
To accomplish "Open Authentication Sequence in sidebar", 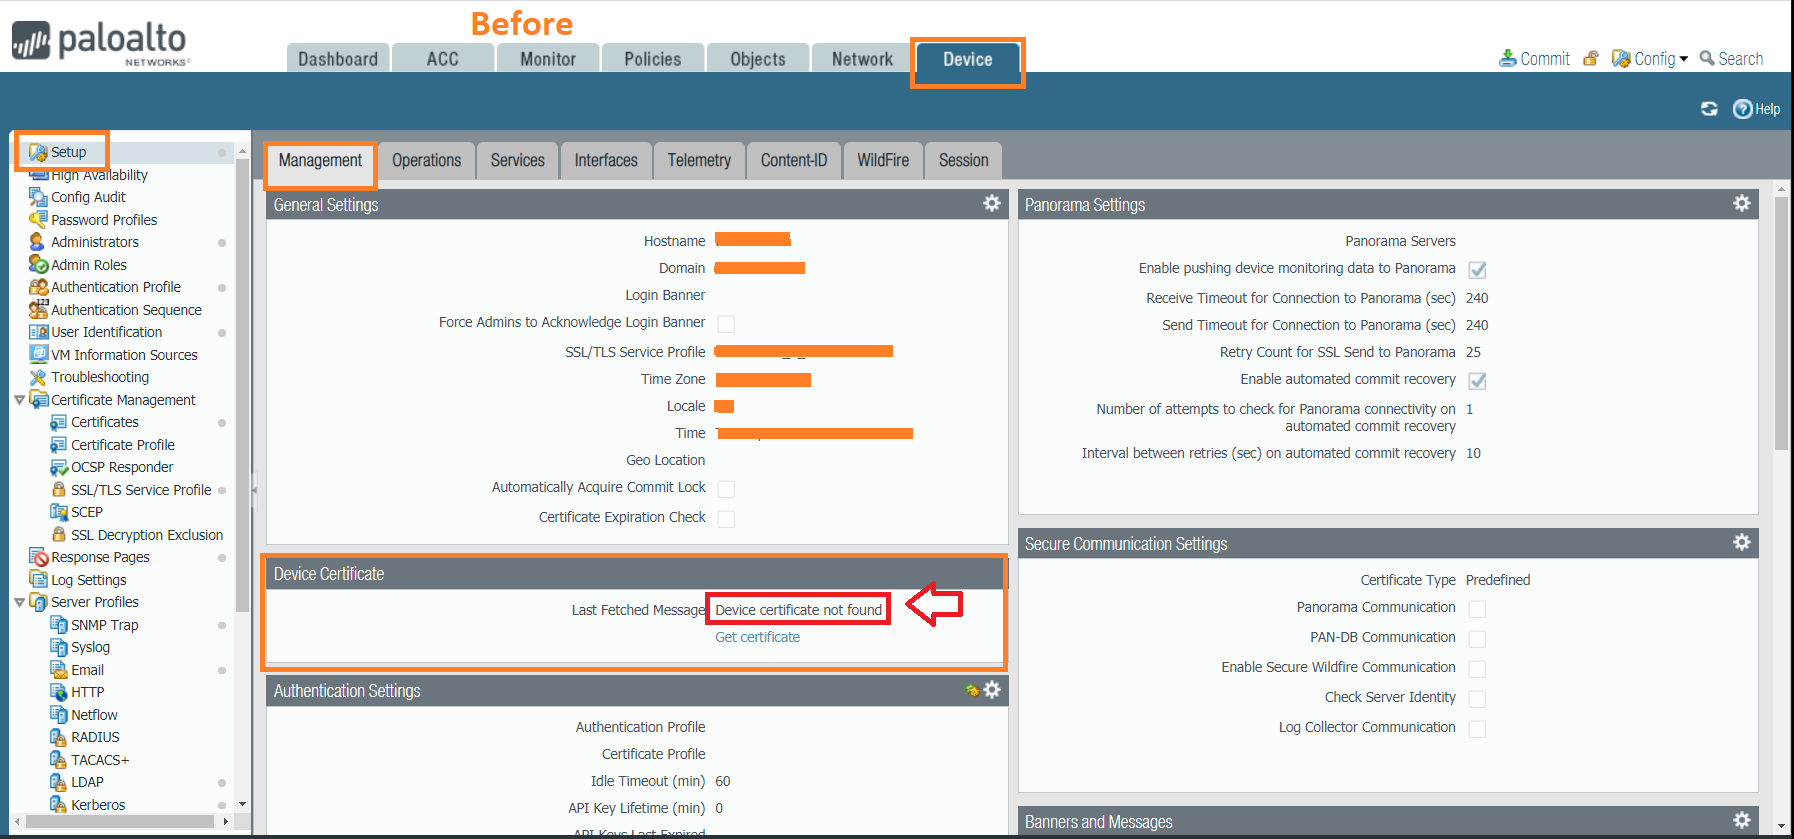I will [x=126, y=310].
